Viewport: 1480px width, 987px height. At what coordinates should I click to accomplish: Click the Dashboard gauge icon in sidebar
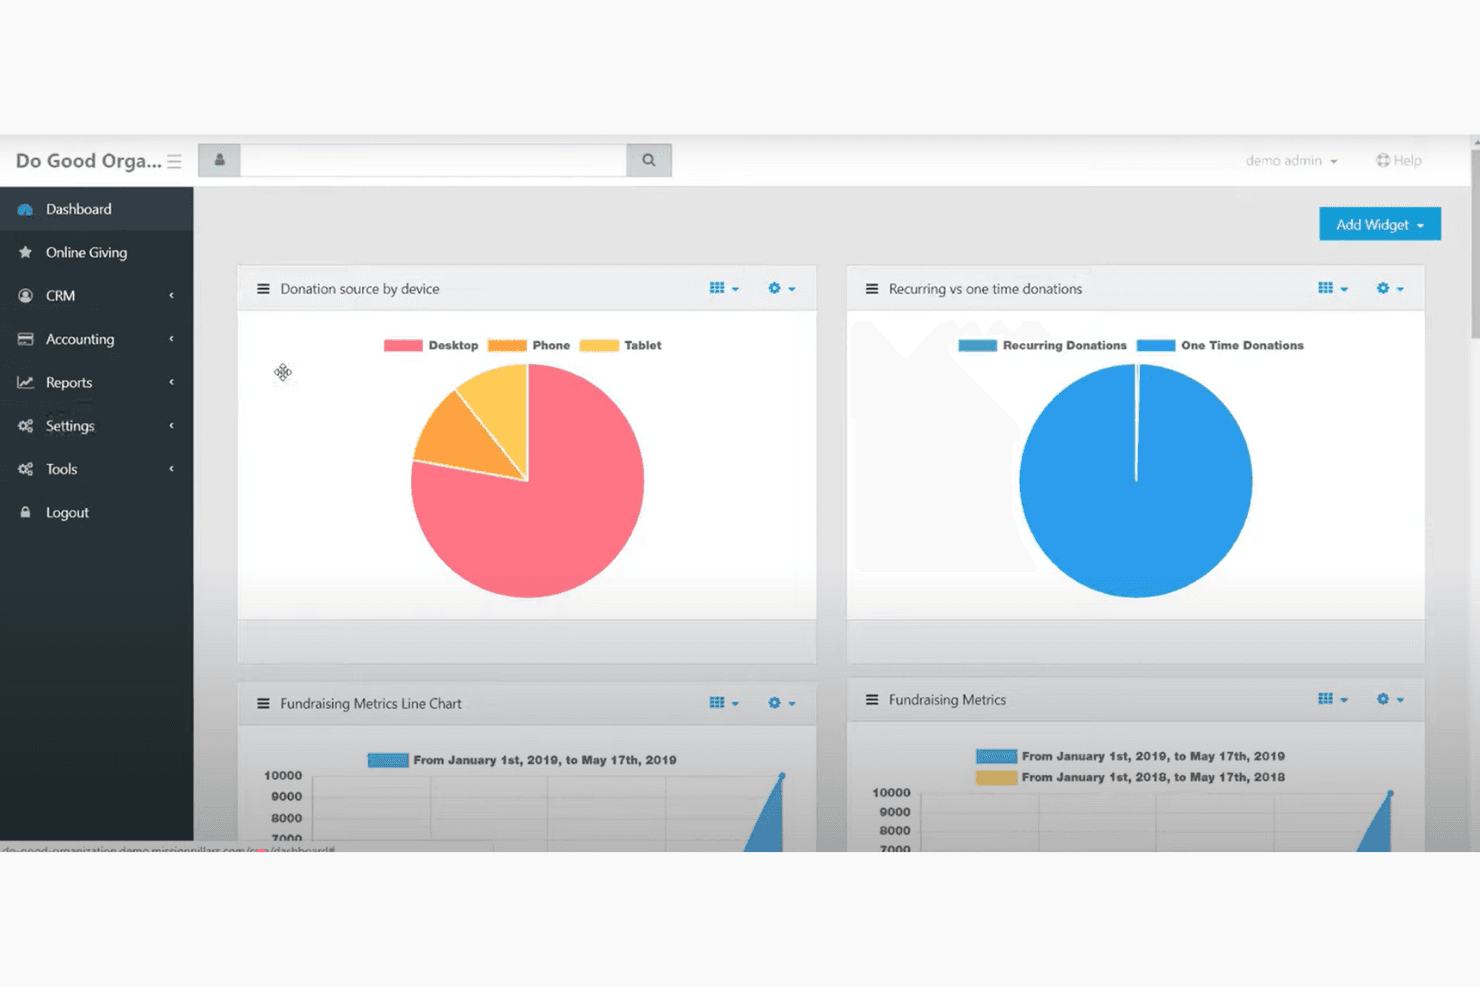[25, 209]
